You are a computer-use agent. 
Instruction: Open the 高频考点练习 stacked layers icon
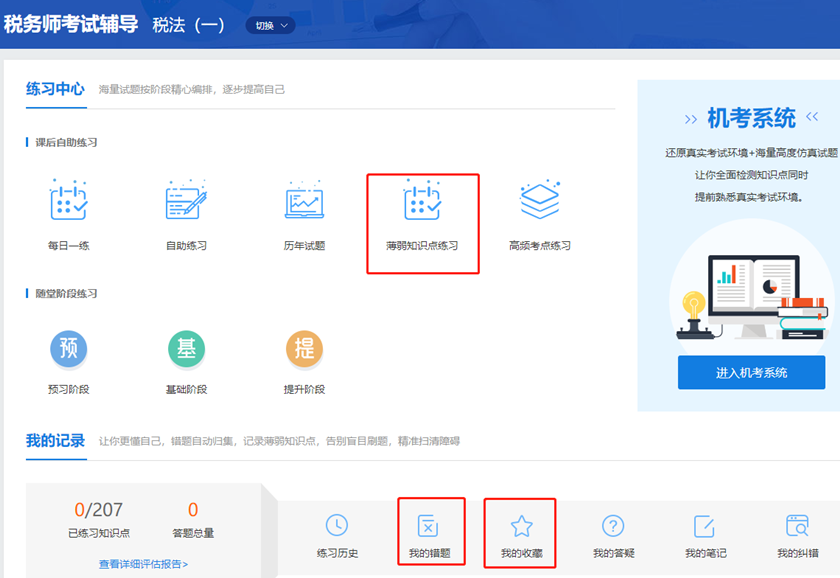(x=539, y=201)
